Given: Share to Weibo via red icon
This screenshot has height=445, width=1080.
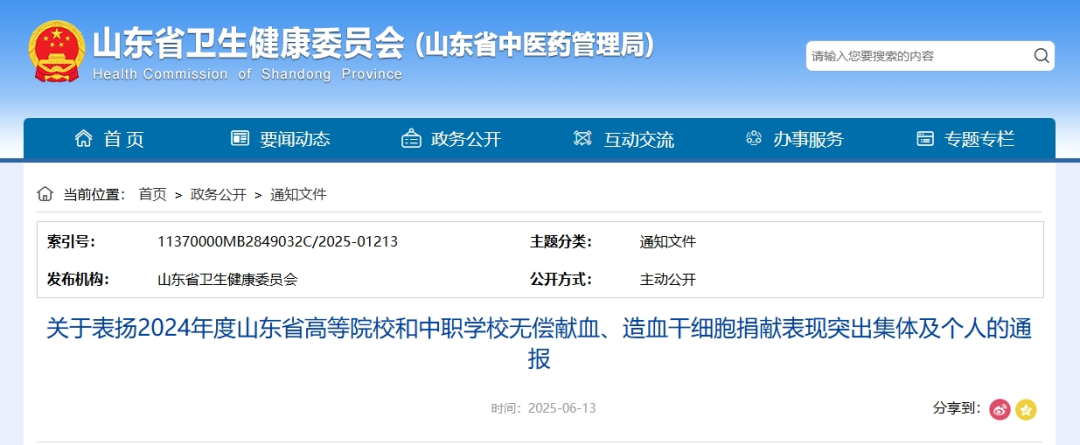Looking at the screenshot, I should click(999, 410).
